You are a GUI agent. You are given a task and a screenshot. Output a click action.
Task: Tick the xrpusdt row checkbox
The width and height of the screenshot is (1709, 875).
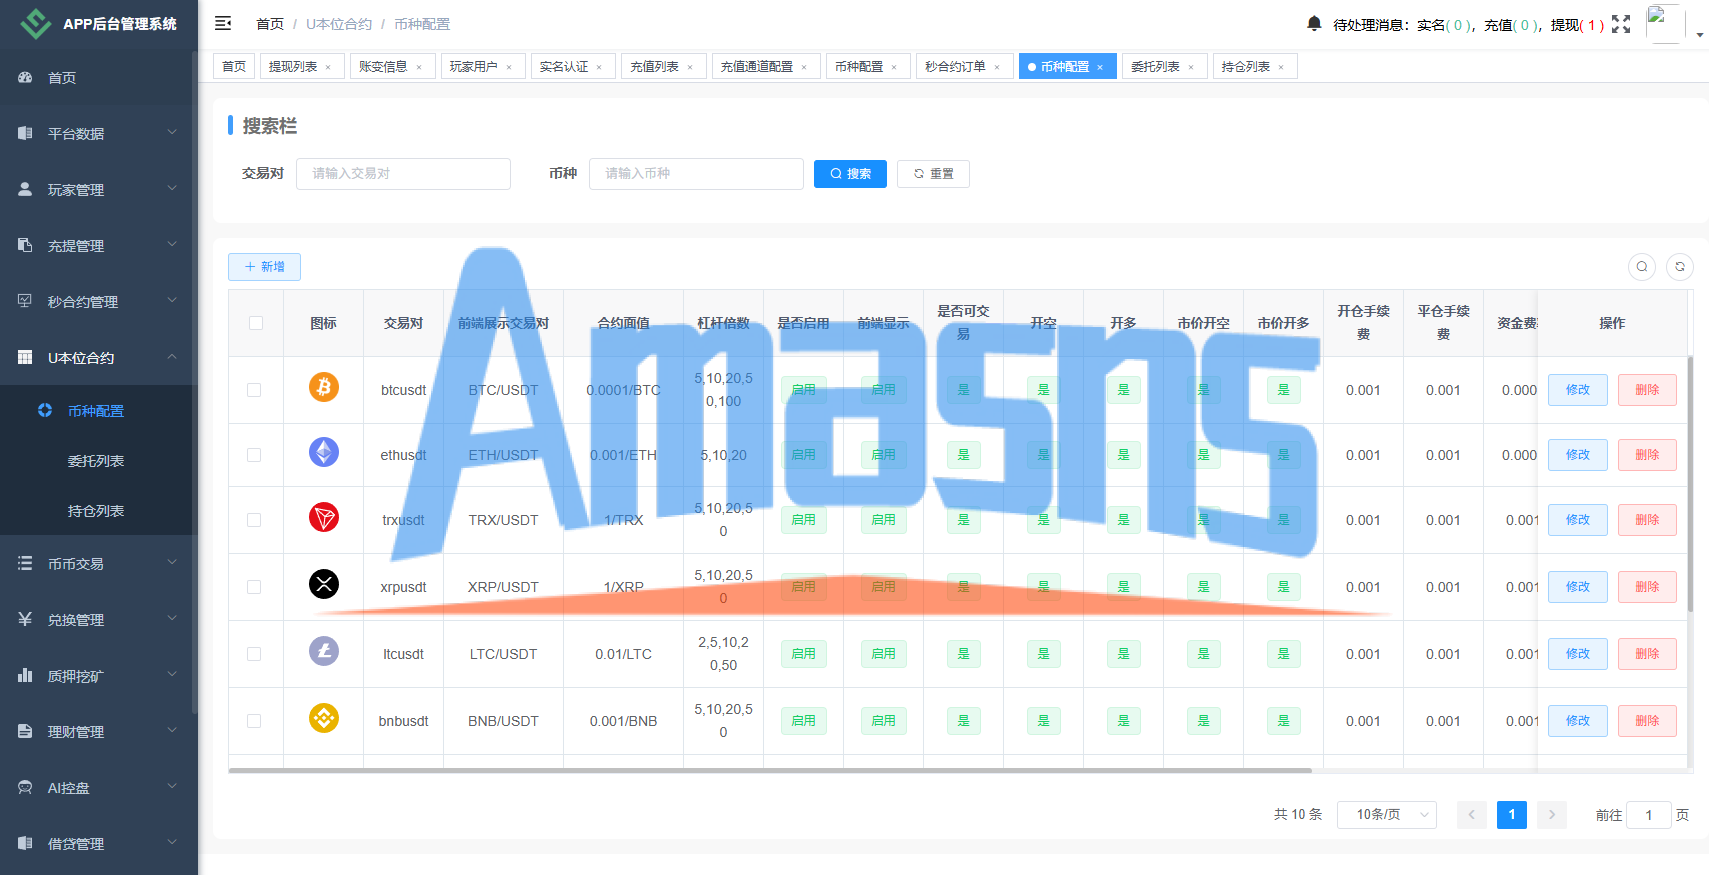254,587
